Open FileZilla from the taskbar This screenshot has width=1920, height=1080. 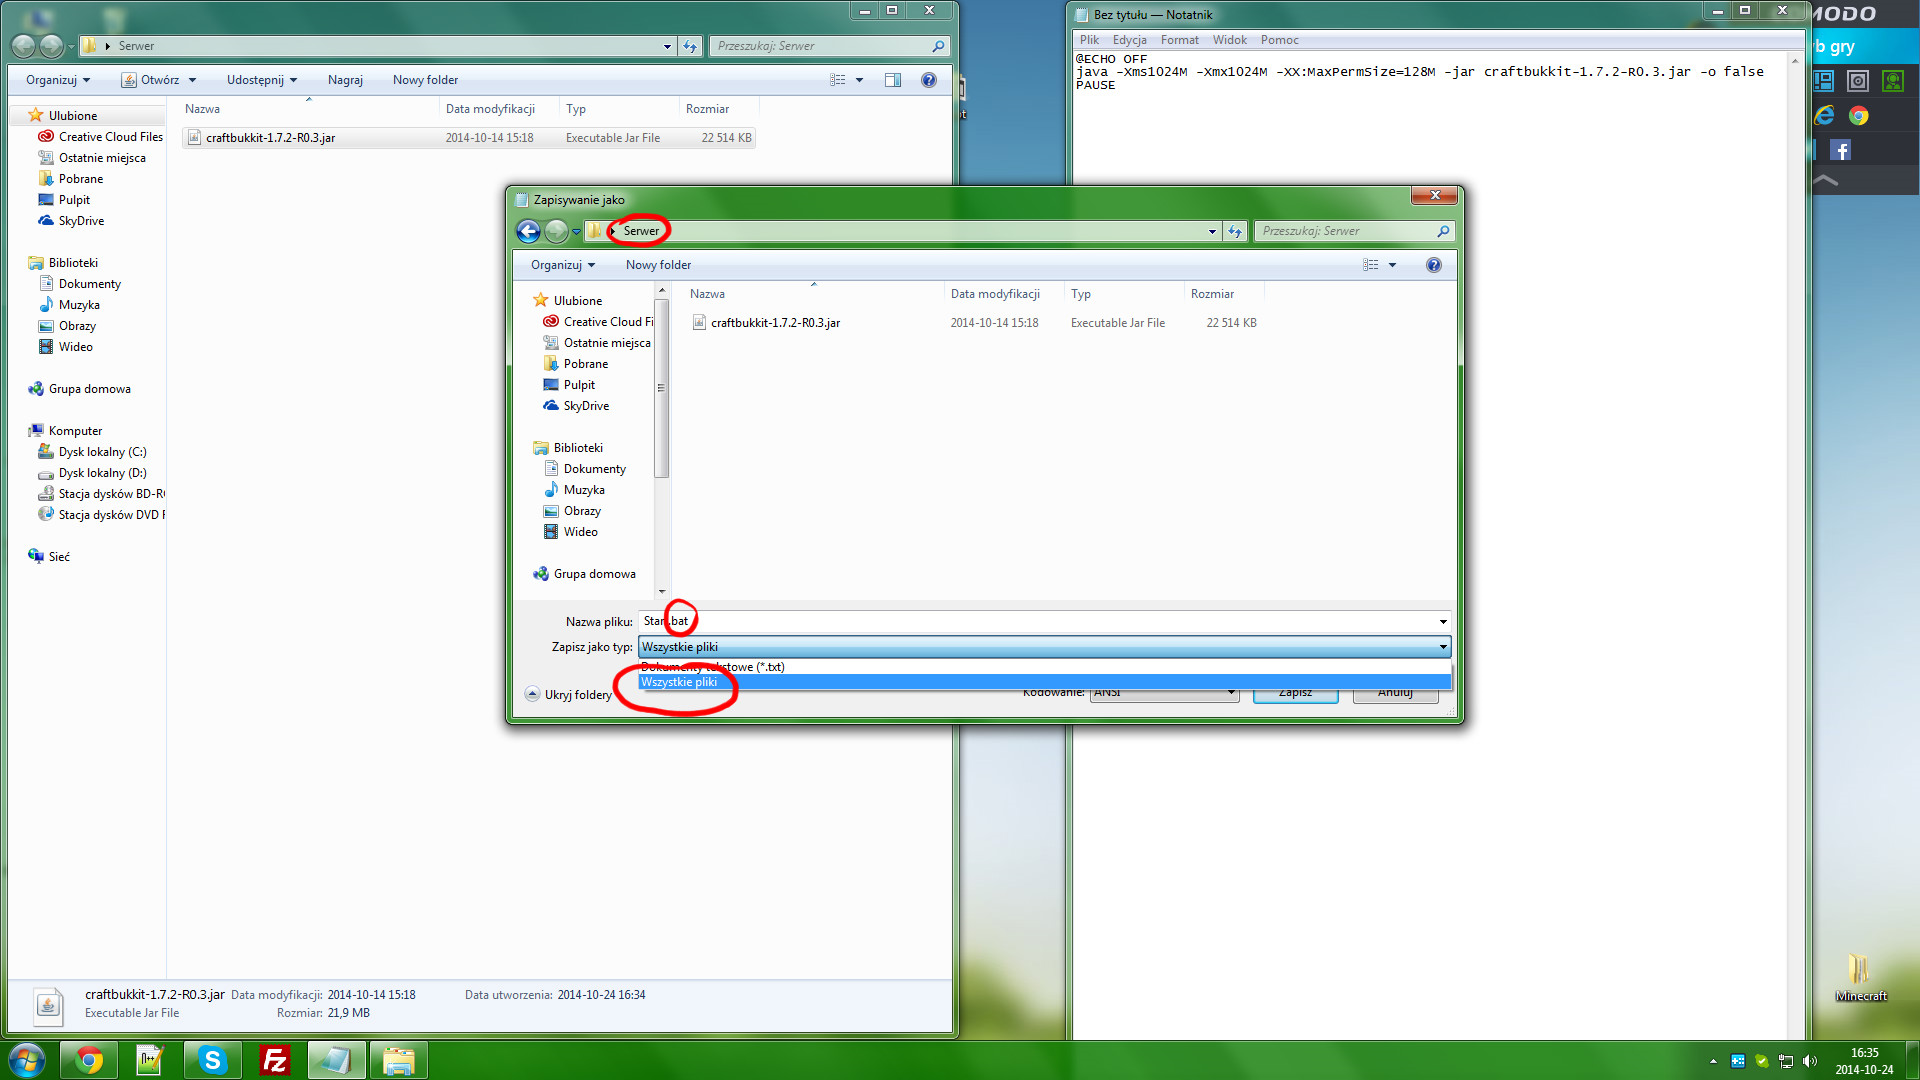click(274, 1060)
